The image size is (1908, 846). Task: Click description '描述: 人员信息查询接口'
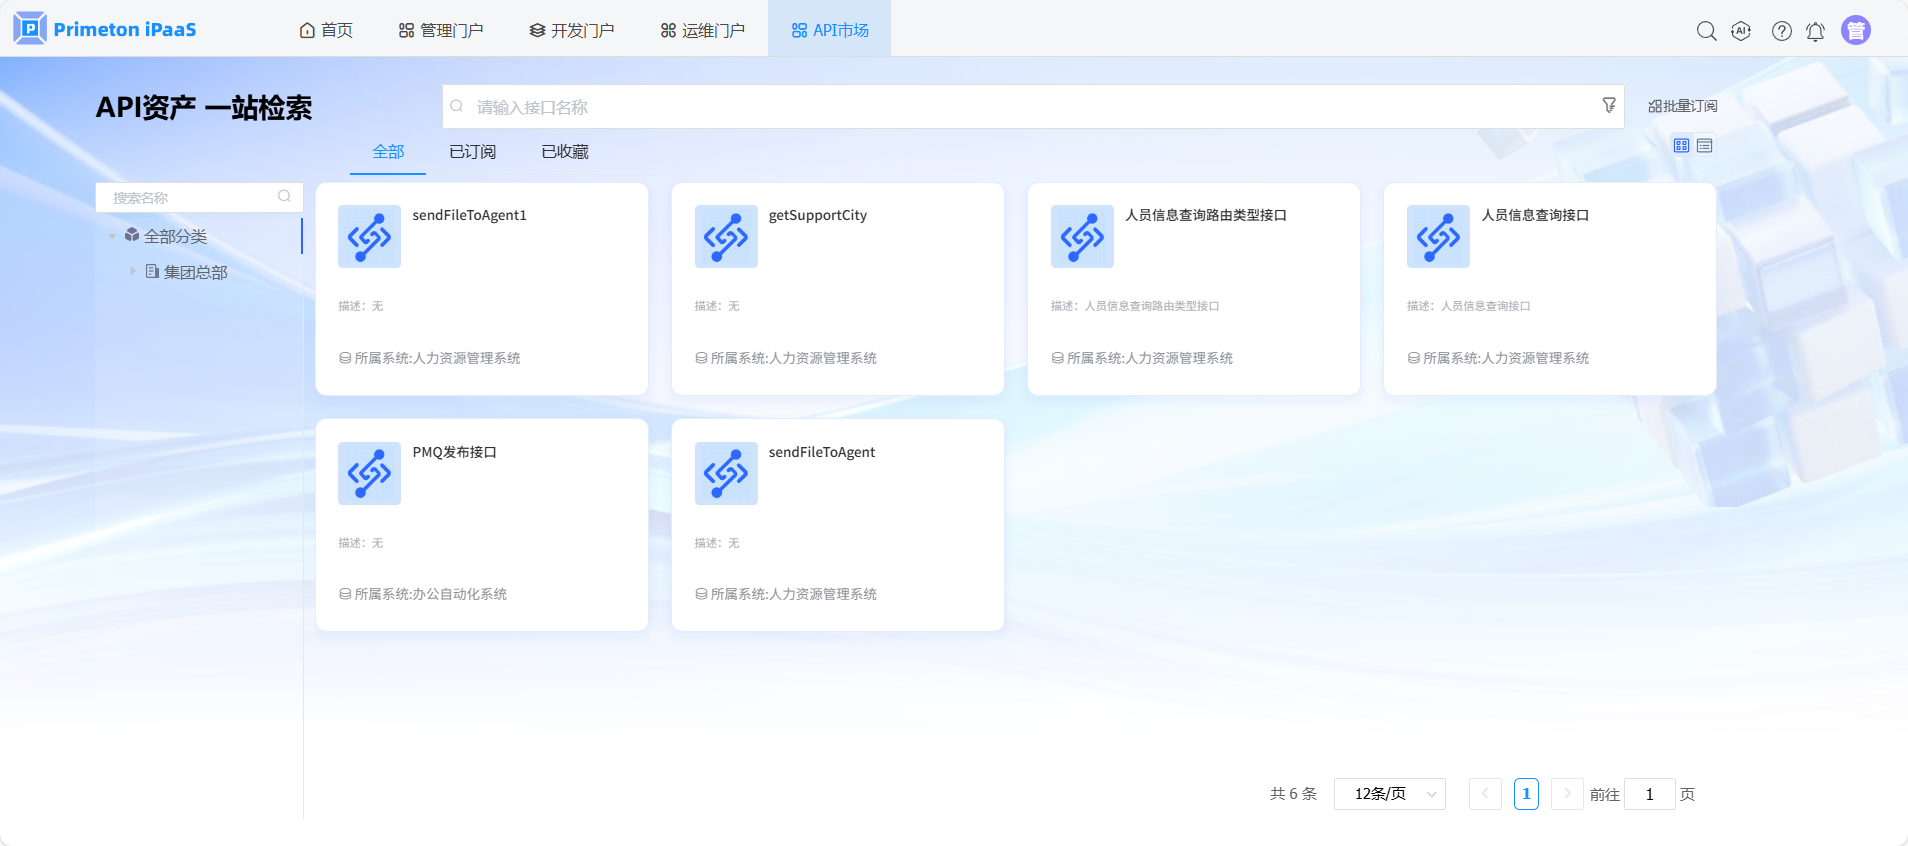(1469, 306)
